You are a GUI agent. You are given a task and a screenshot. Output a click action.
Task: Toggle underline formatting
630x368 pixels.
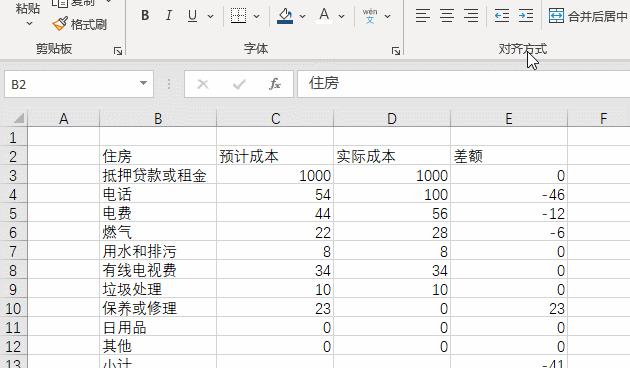point(192,16)
